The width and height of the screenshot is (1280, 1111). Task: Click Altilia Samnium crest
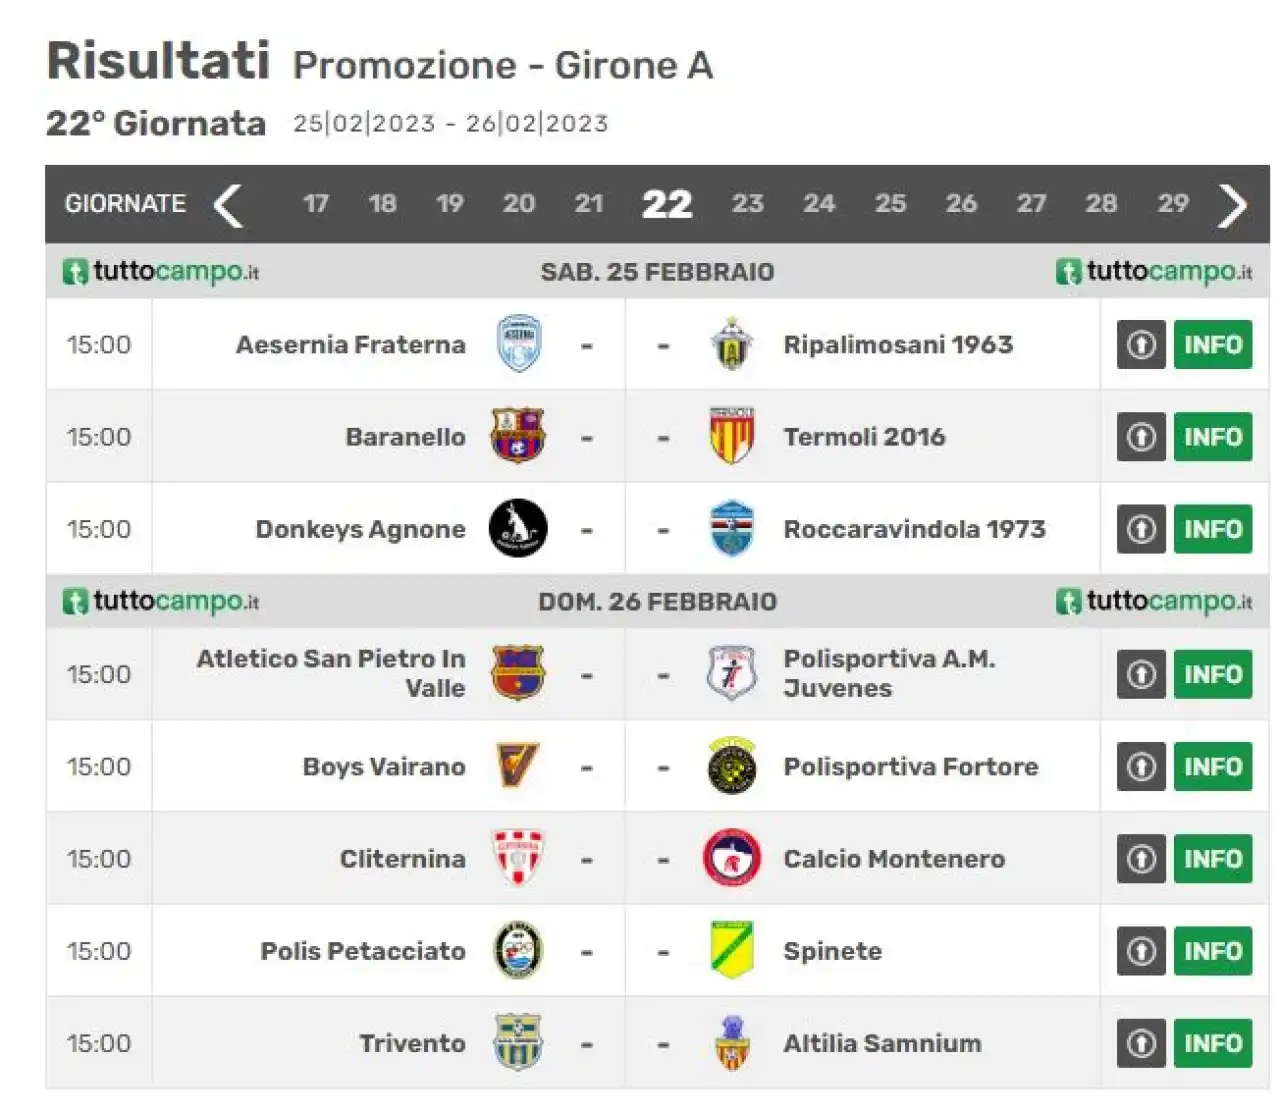732,1043
